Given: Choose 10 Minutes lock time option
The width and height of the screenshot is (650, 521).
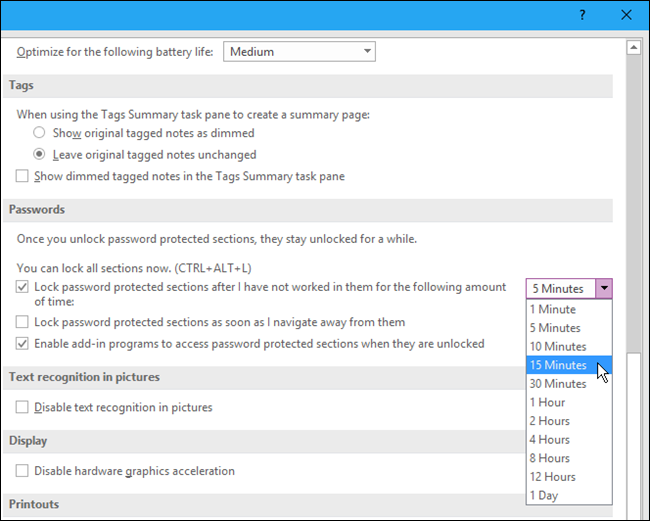Looking at the screenshot, I should [559, 346].
